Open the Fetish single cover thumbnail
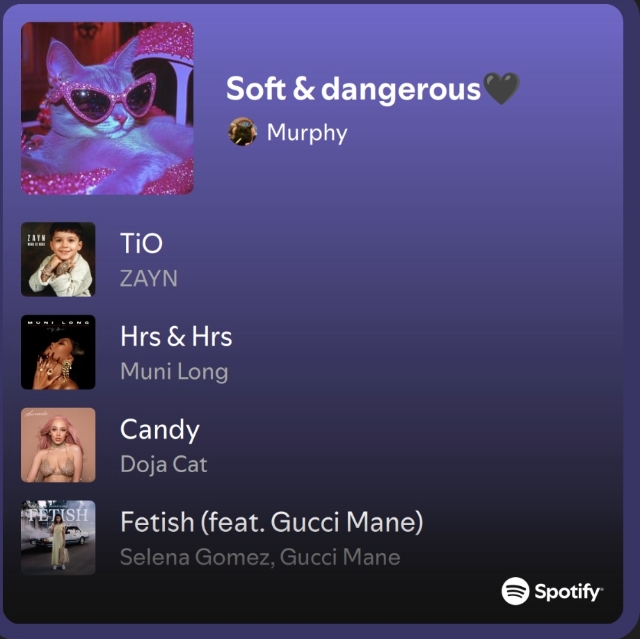This screenshot has height=639, width=640. tap(58, 537)
